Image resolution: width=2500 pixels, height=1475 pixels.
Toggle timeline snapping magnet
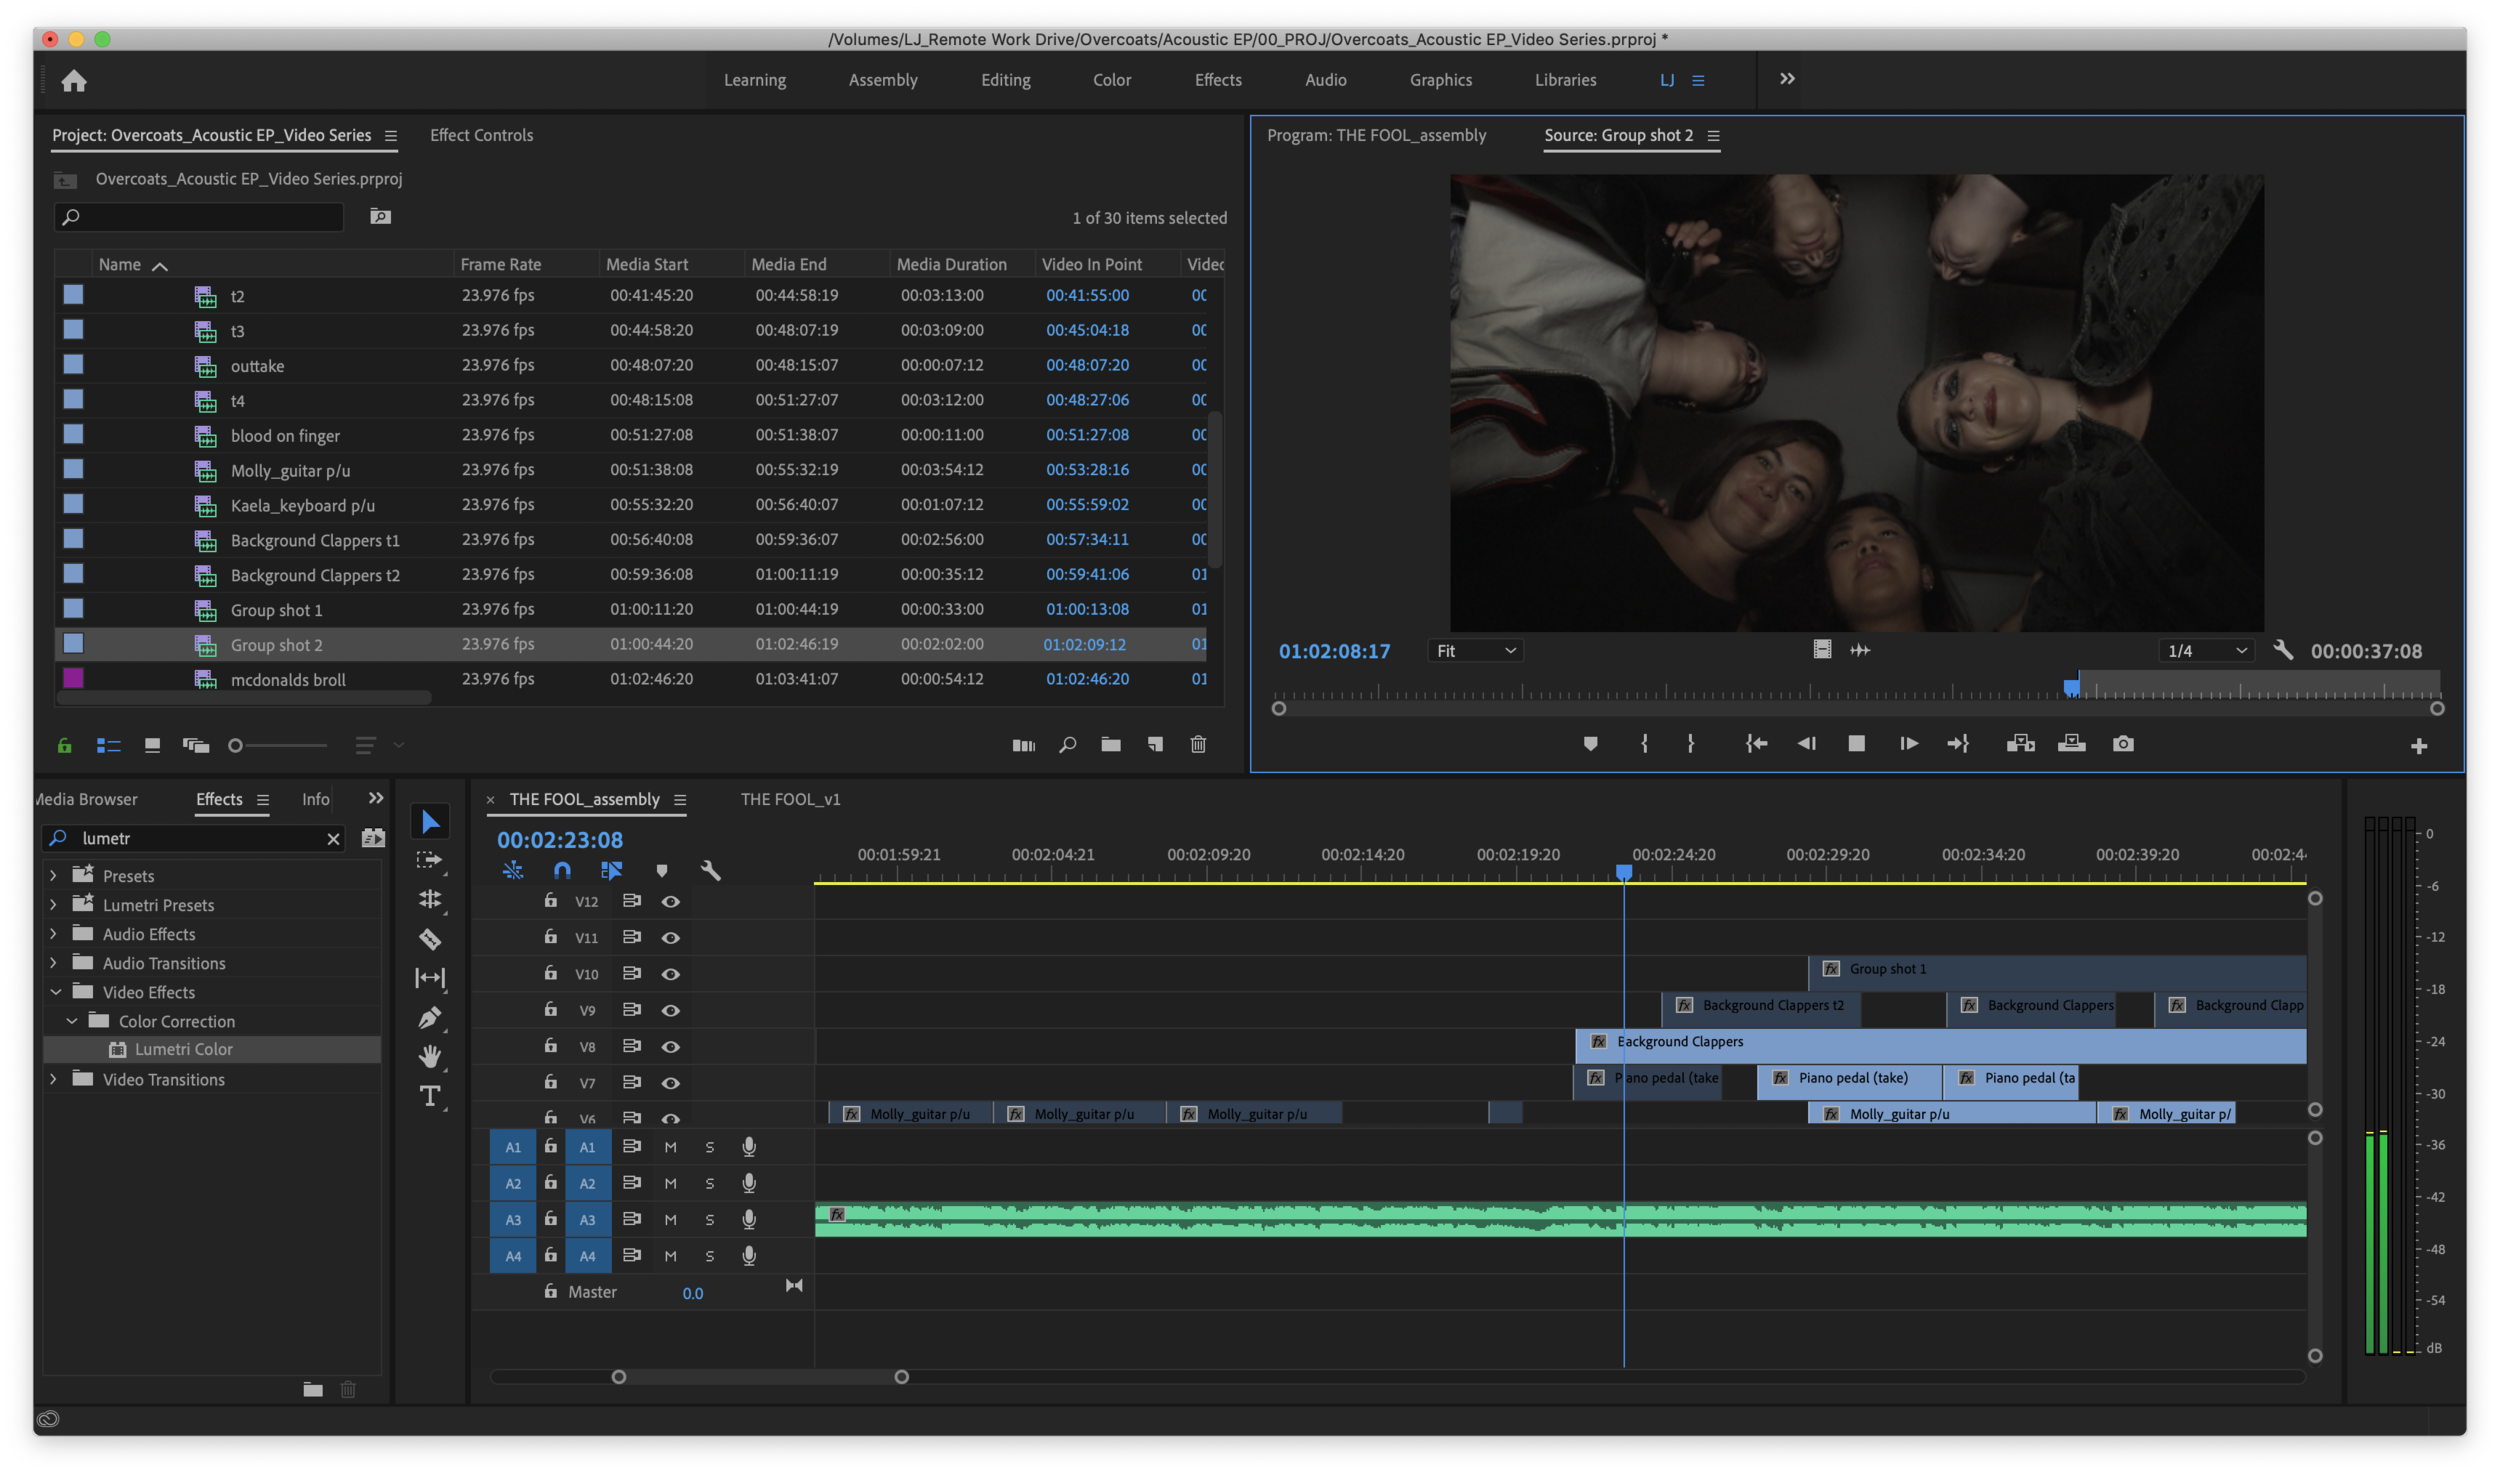562,870
